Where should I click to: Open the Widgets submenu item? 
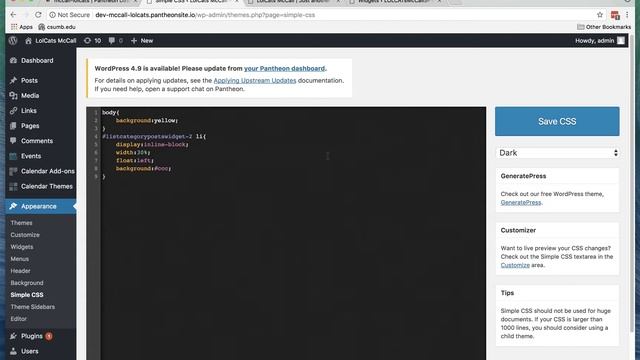tap(22, 247)
